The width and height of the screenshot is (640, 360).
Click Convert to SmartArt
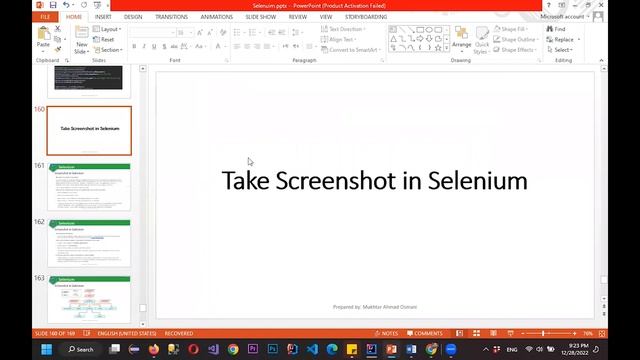[x=351, y=49]
